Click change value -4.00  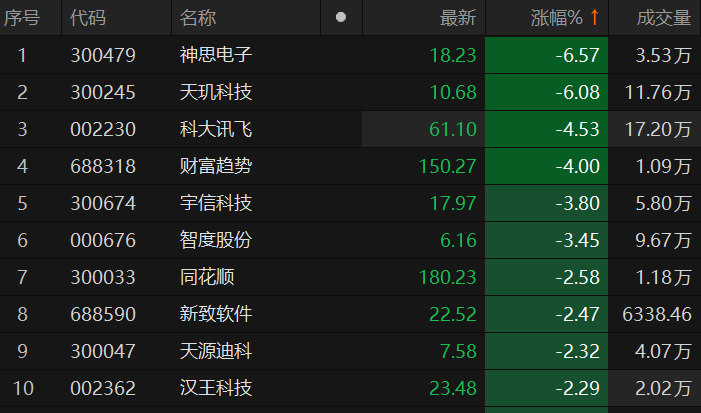point(577,167)
